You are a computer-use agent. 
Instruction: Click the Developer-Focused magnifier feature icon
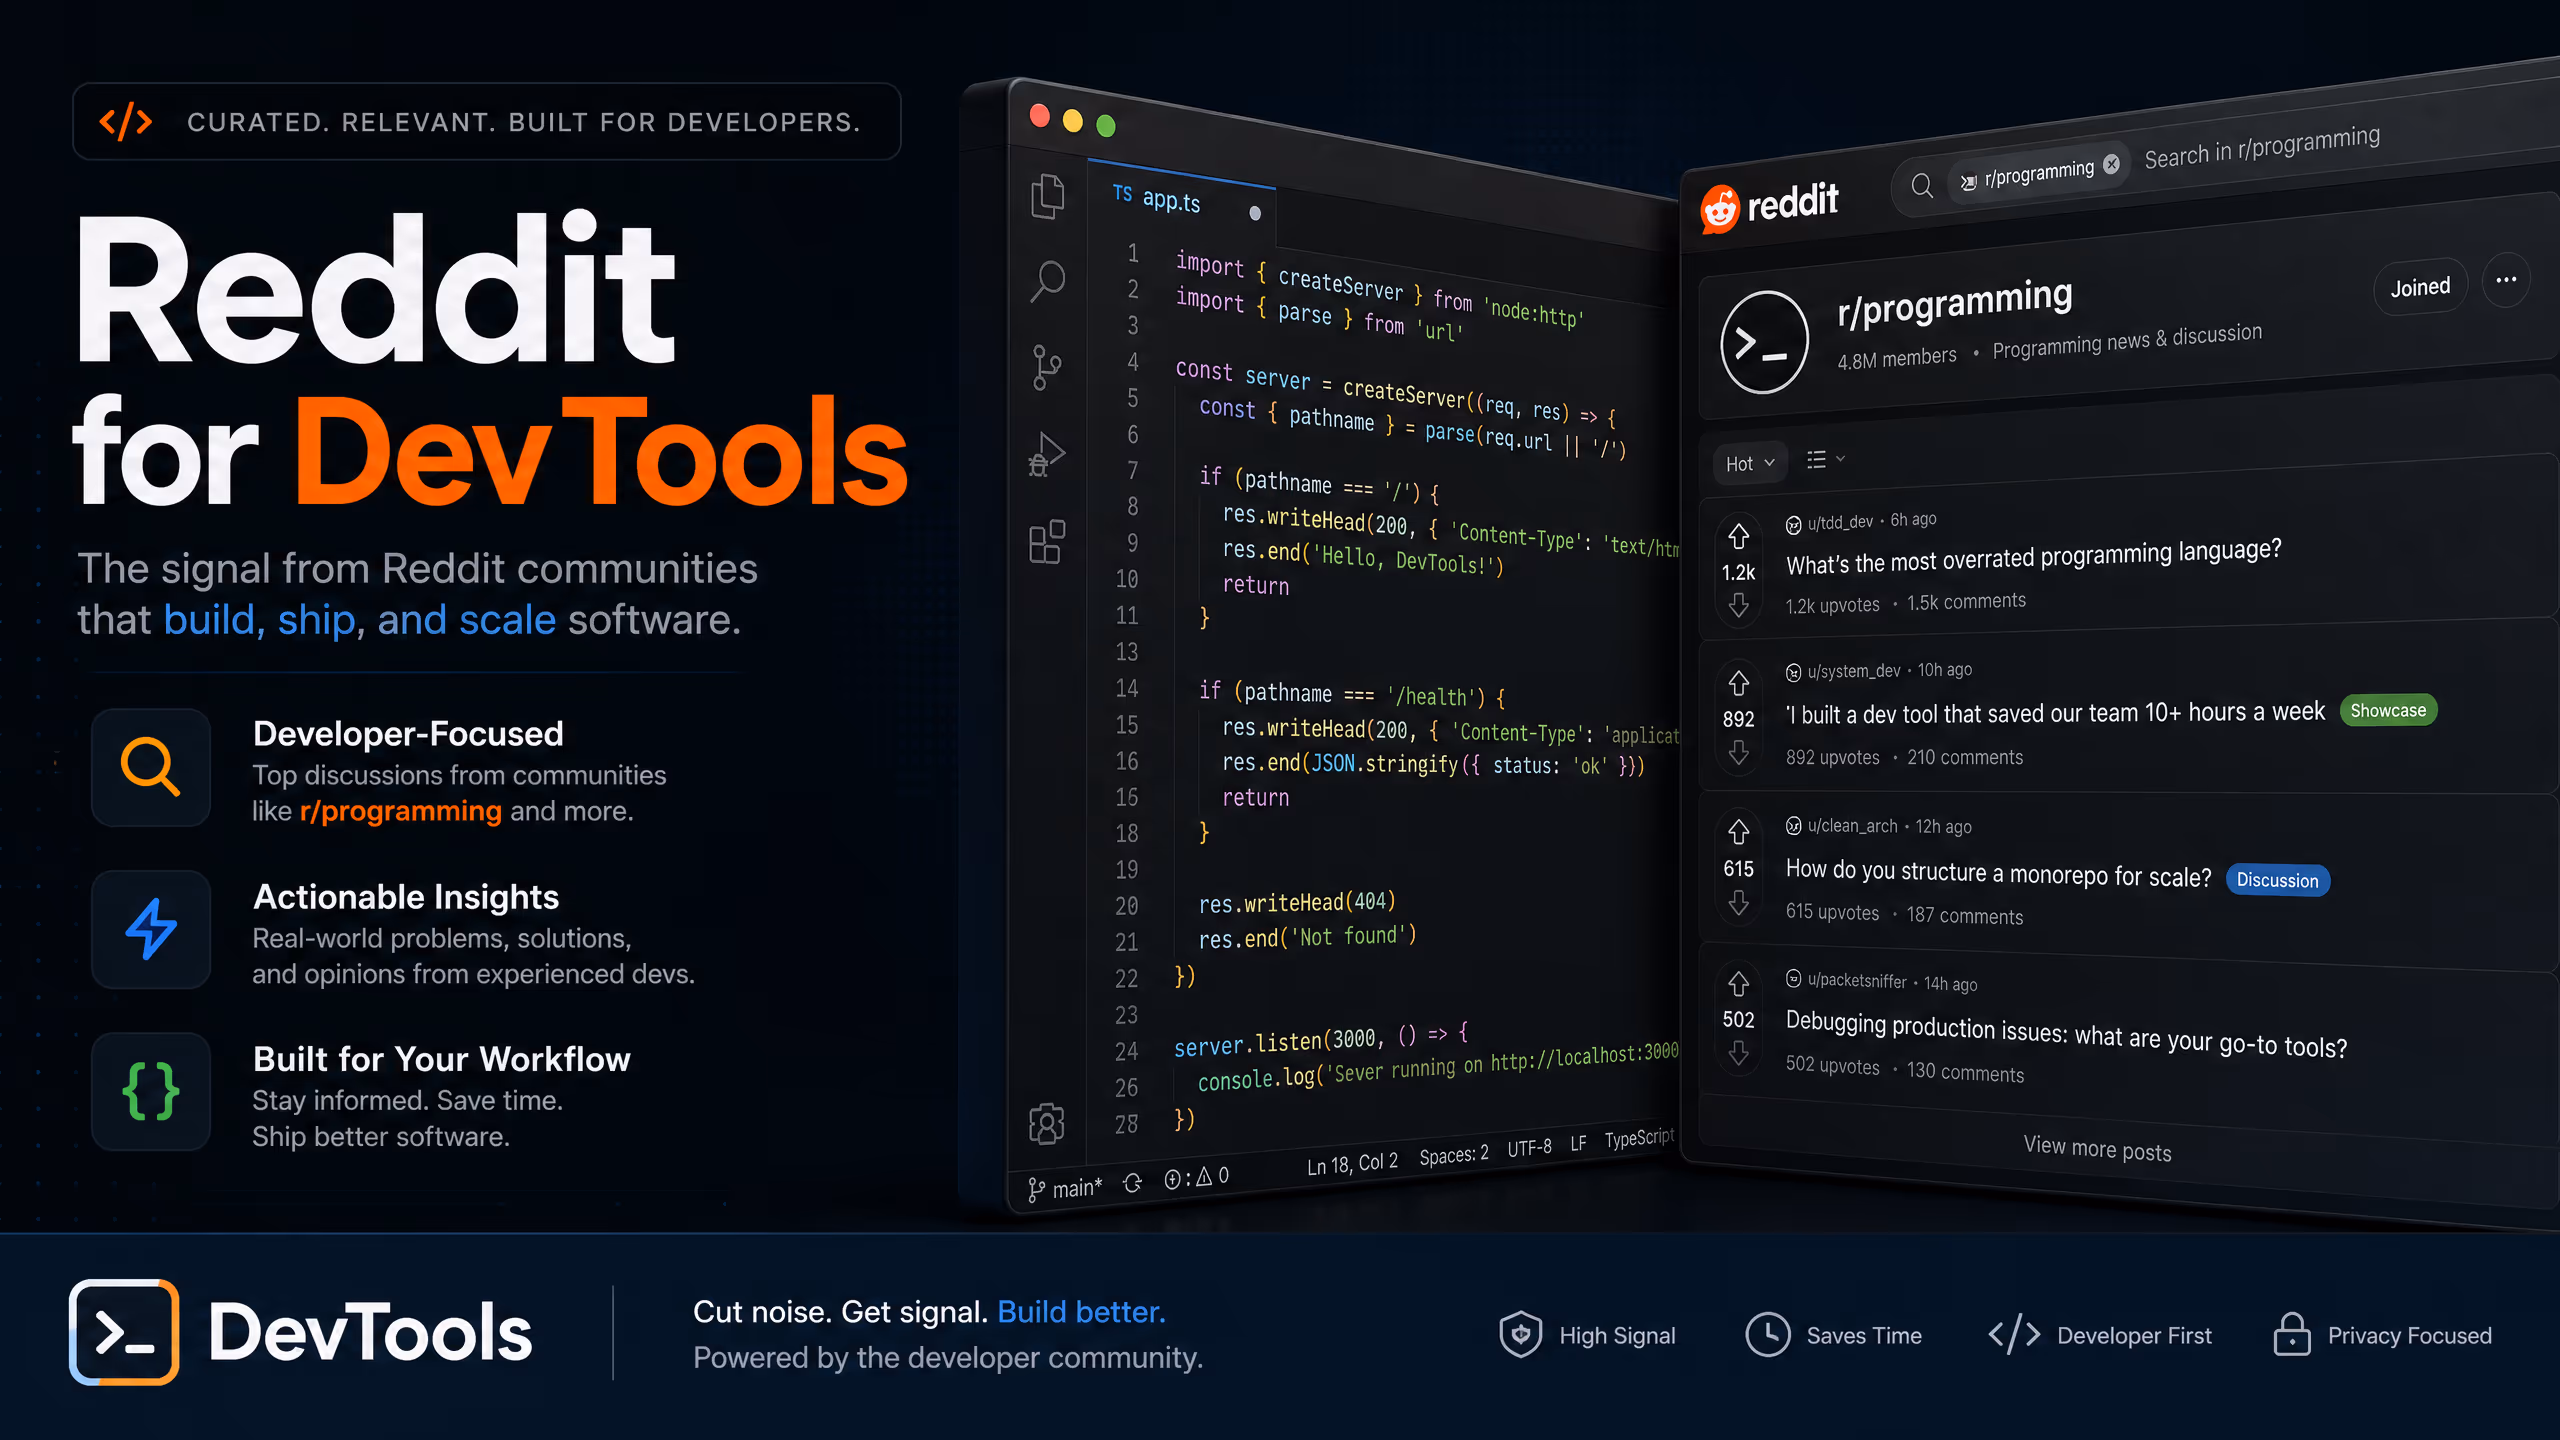tap(150, 767)
